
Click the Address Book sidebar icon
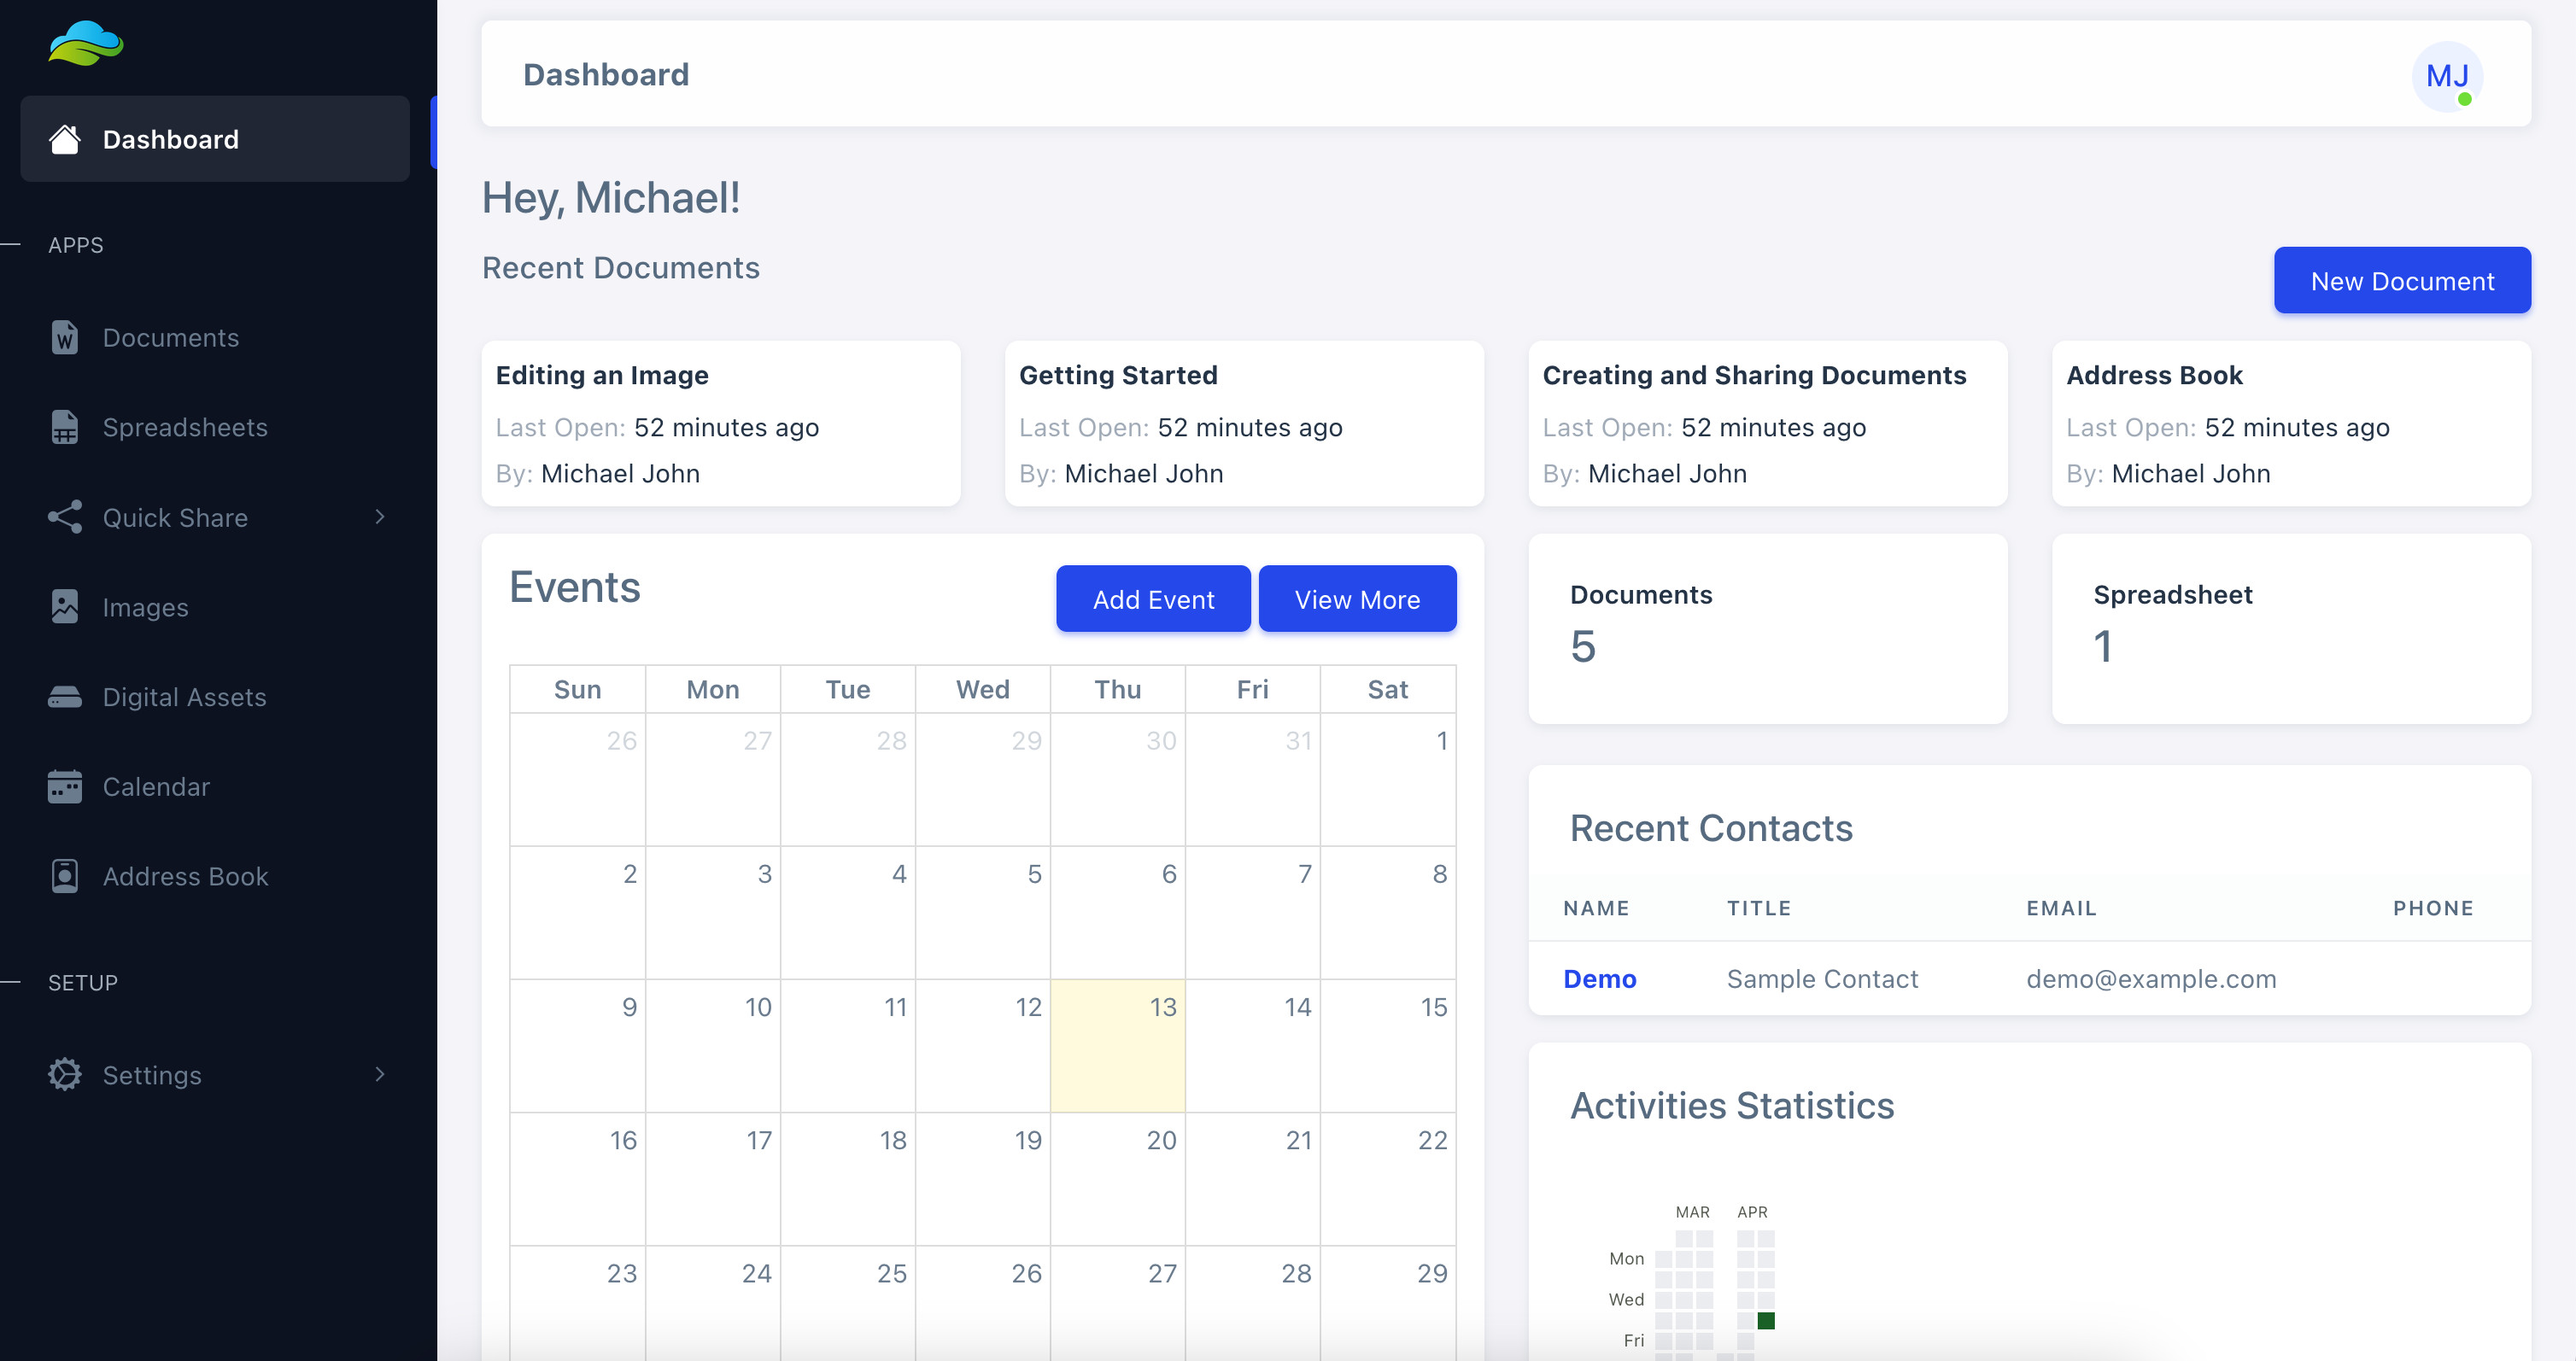pyautogui.click(x=65, y=876)
